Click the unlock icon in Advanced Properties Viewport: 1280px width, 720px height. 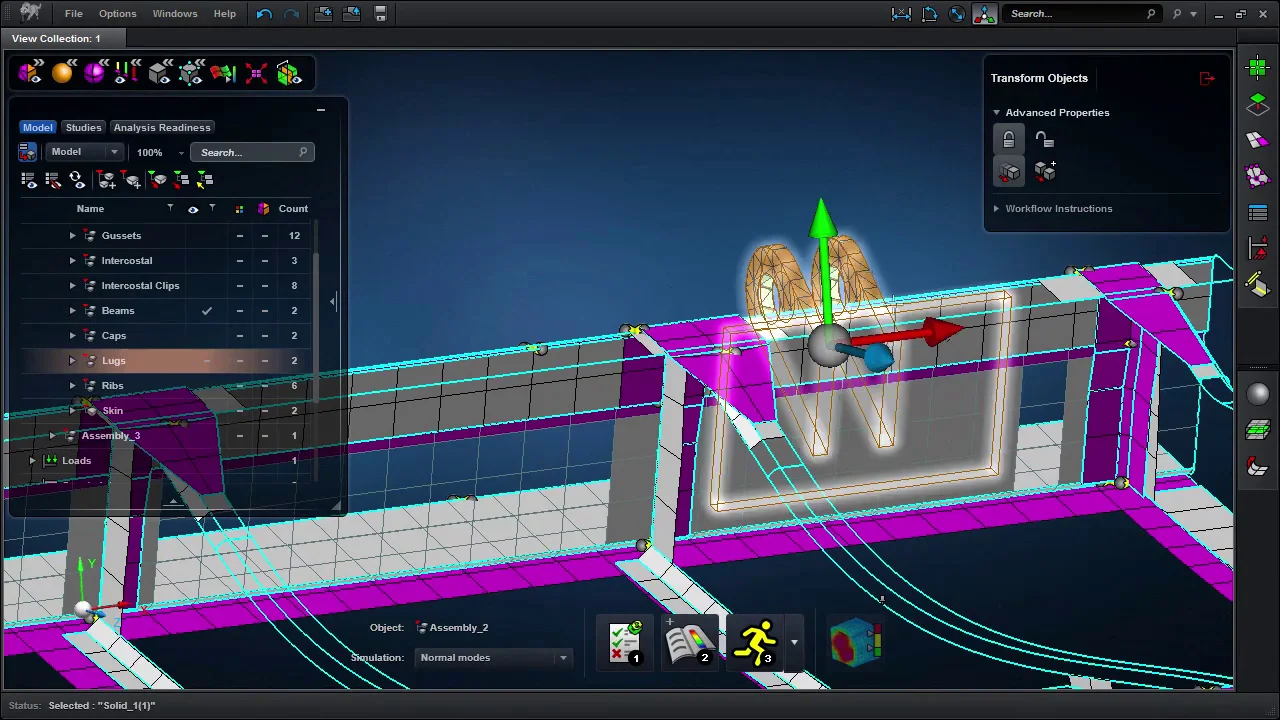click(1044, 140)
